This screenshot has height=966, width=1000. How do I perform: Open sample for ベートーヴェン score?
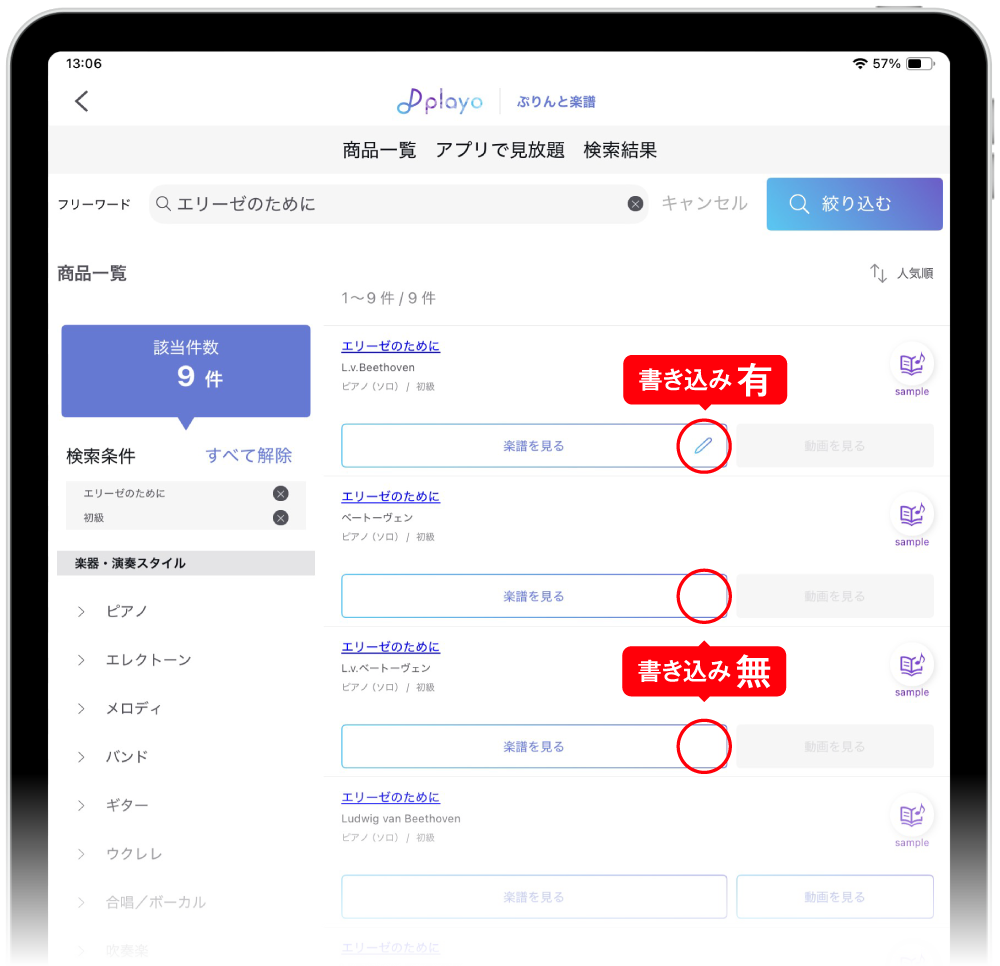(x=911, y=521)
